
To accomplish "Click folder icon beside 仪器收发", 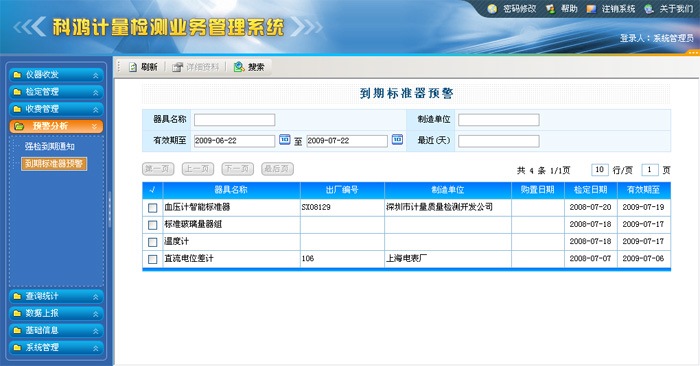I will pyautogui.click(x=17, y=75).
